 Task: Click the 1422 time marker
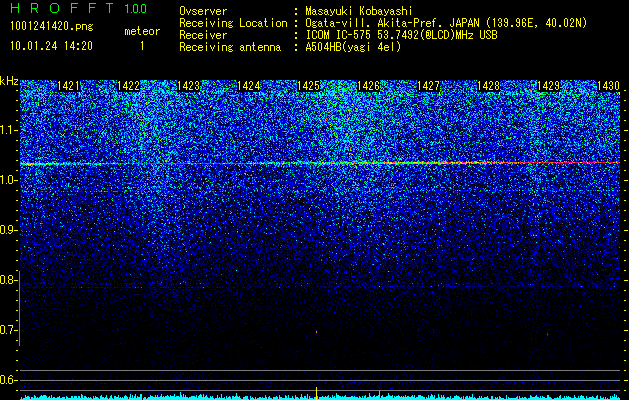(x=128, y=86)
